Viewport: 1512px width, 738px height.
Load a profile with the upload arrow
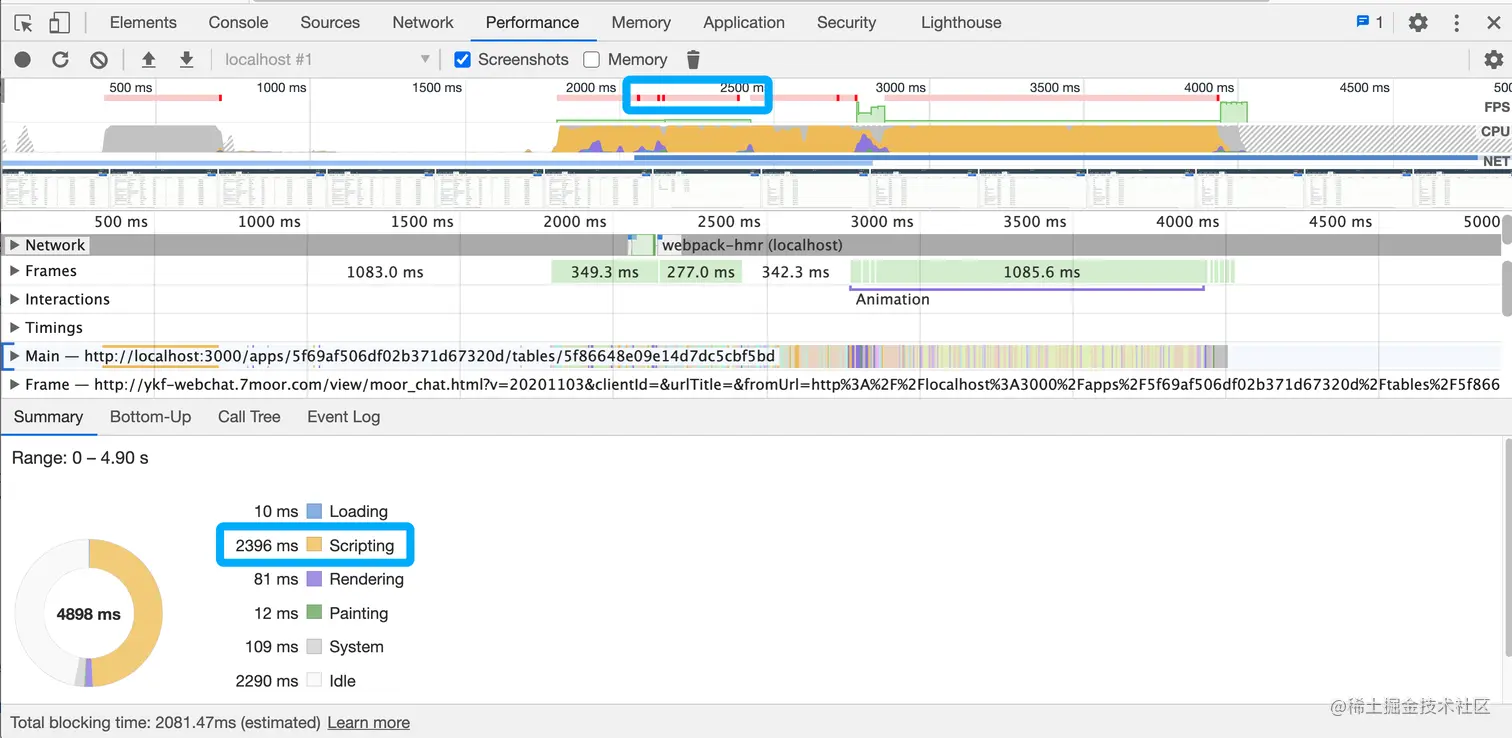(x=148, y=60)
